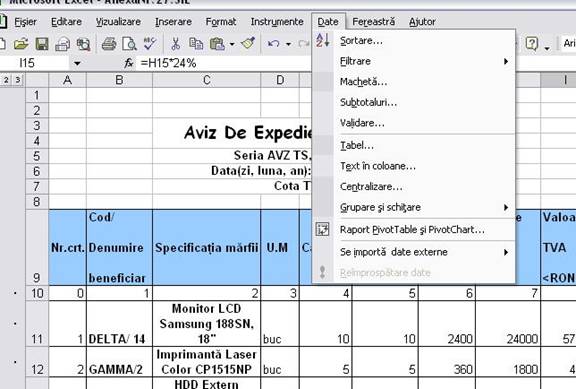The height and width of the screenshot is (389, 576).
Task: Click the cell 'Specificaţia mărfii'
Action: (x=206, y=248)
